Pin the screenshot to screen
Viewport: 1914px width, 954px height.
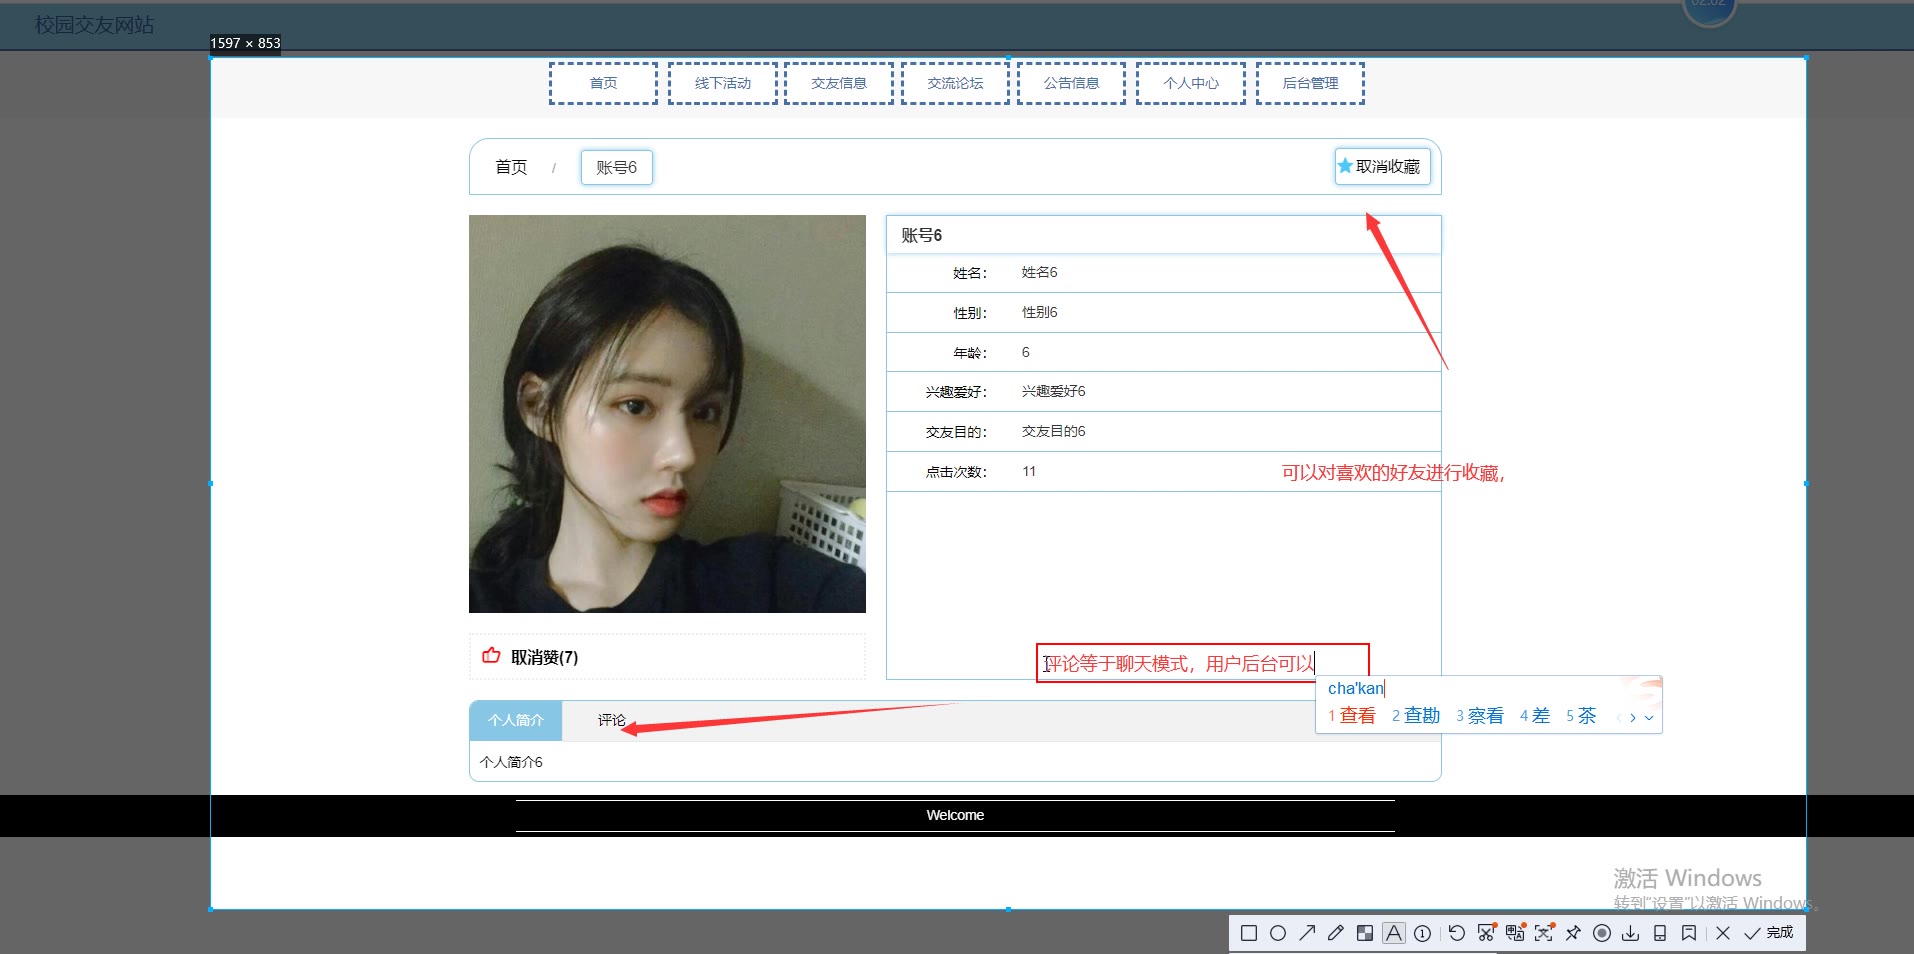tap(1573, 933)
